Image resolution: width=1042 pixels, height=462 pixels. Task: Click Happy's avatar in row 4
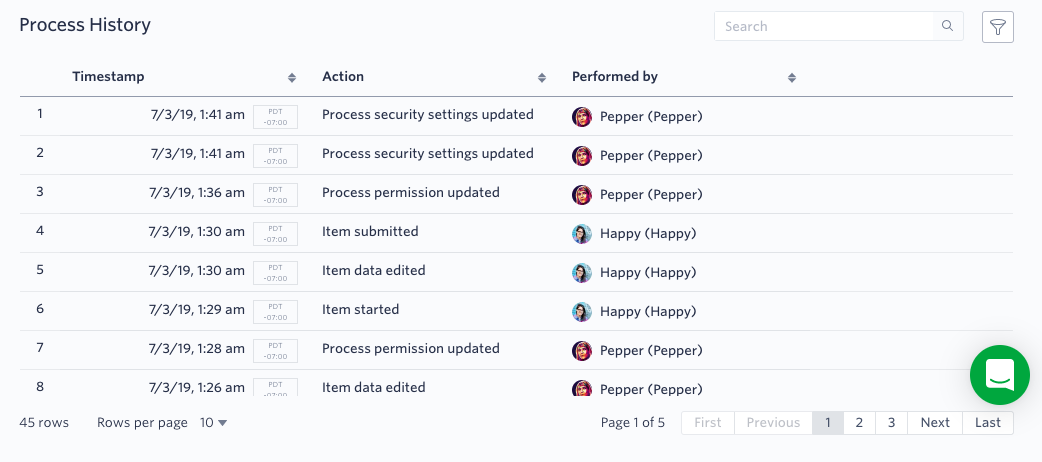click(x=581, y=233)
